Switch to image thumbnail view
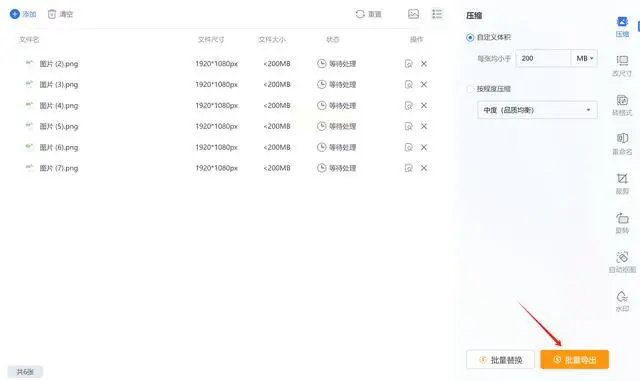Viewport: 640px width, 381px height. [413, 14]
